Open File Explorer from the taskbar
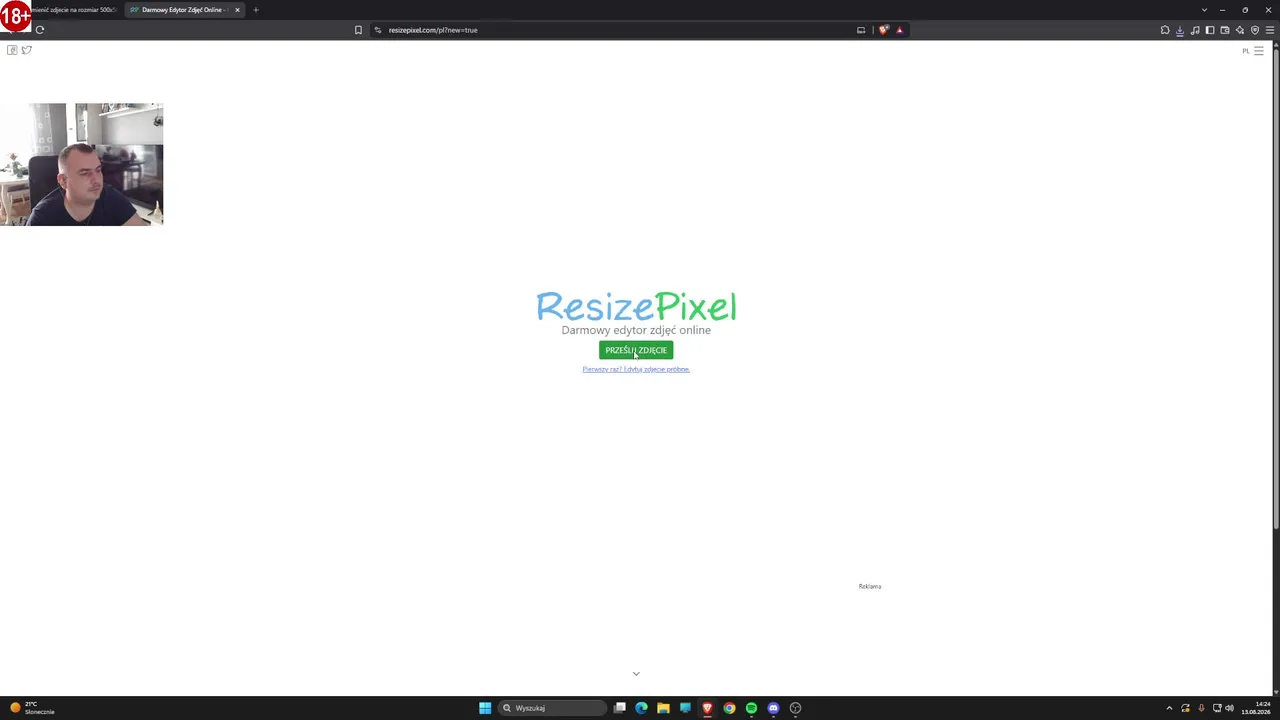The image size is (1280, 720). coord(663,708)
